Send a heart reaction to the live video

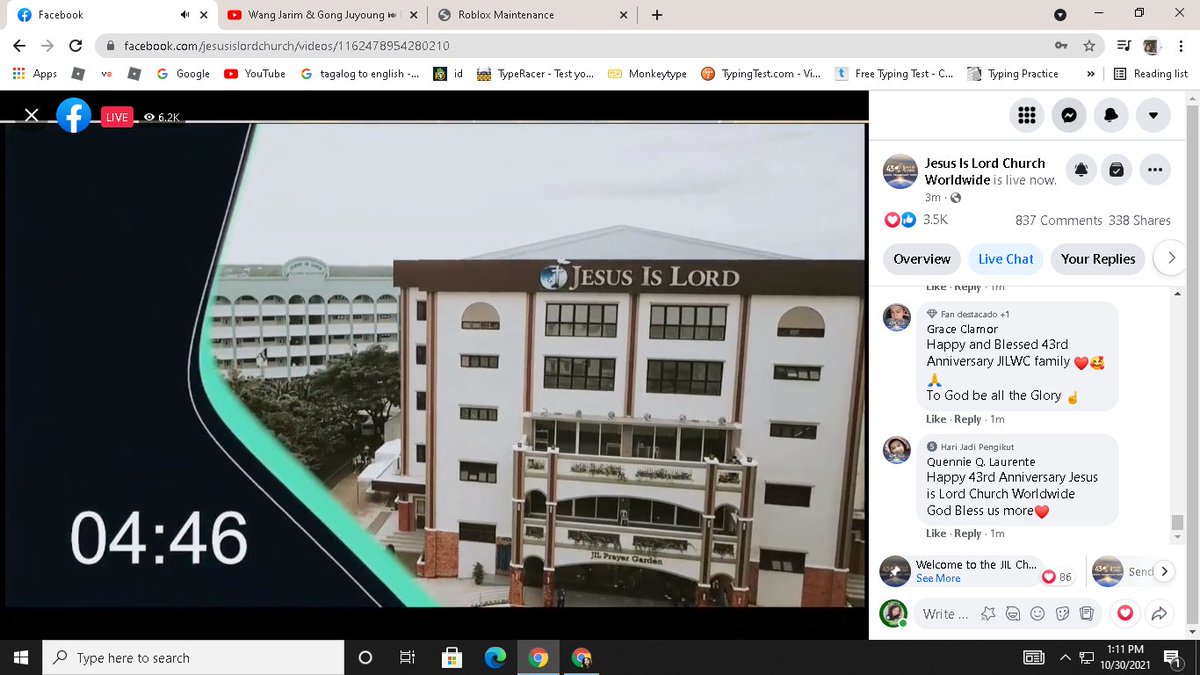(x=1125, y=613)
